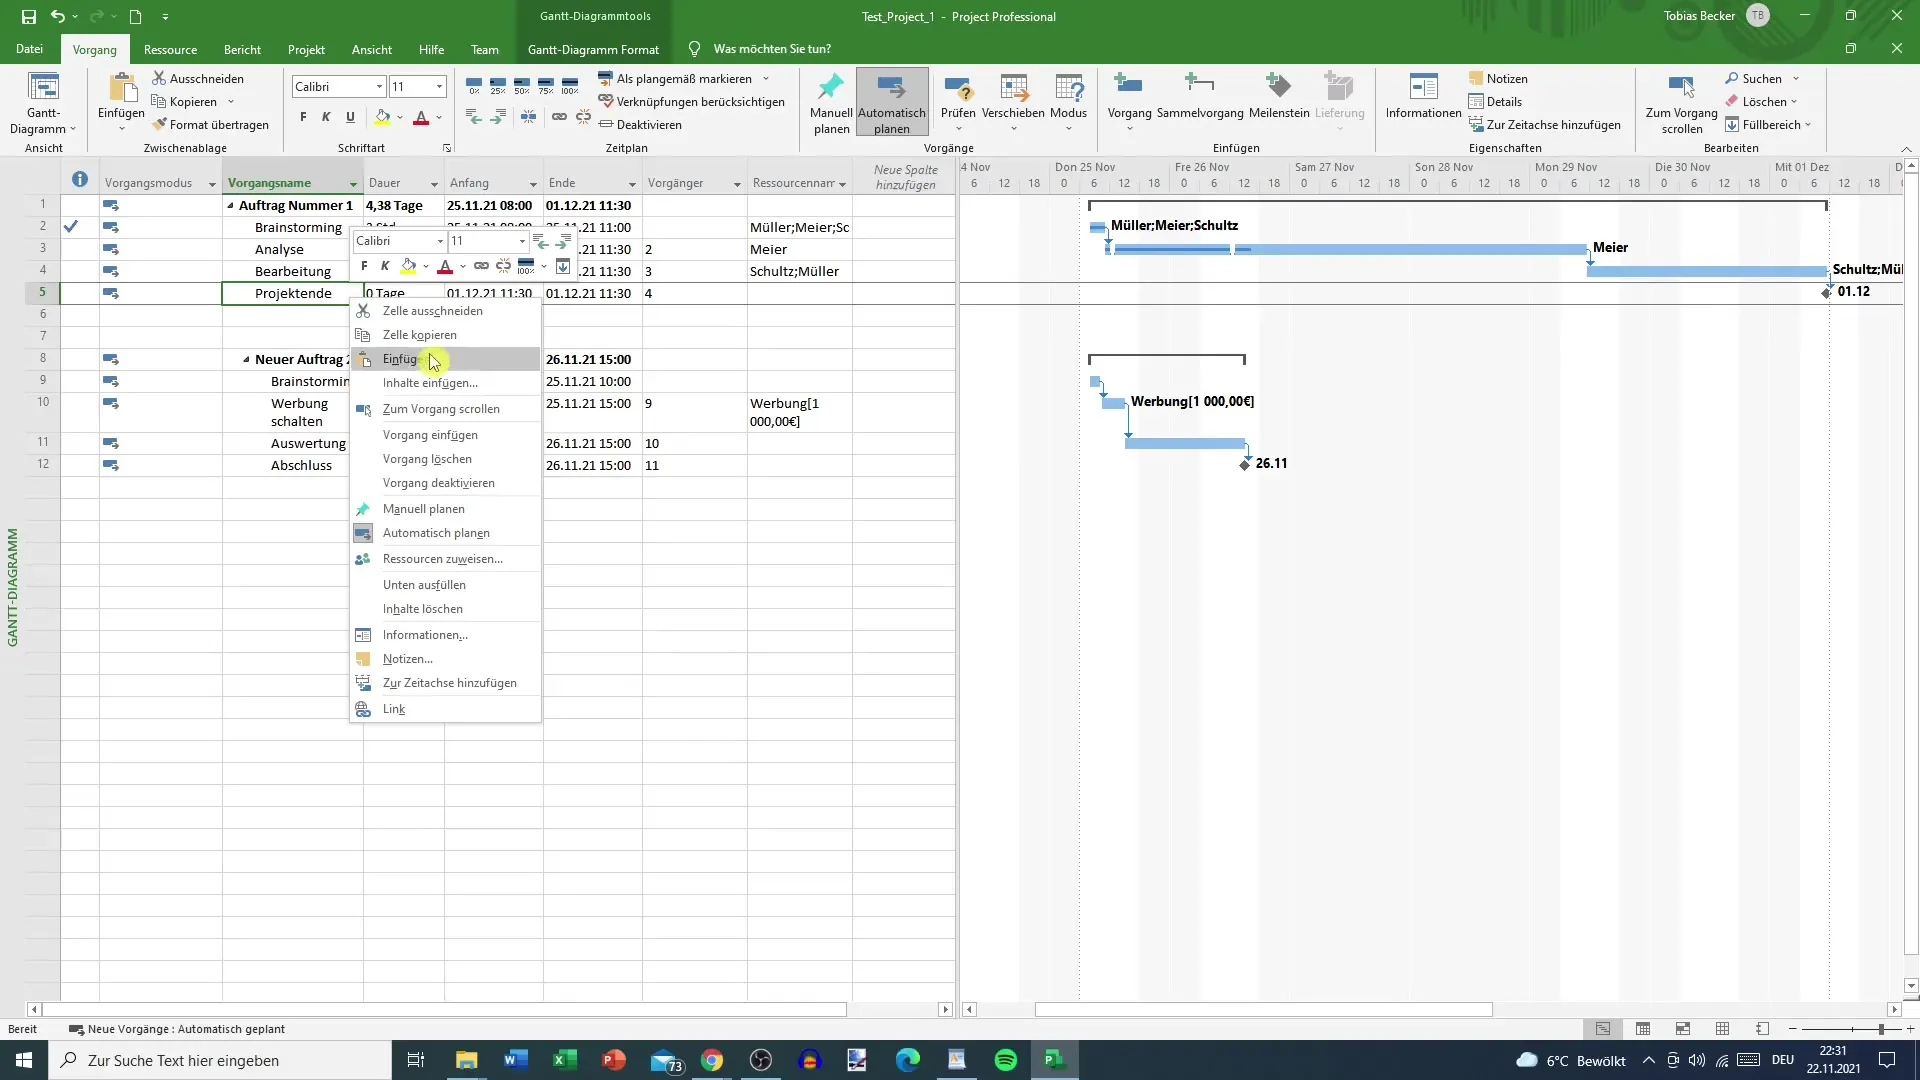Toggle Verknüpfungen berücksichtigen

[691, 101]
